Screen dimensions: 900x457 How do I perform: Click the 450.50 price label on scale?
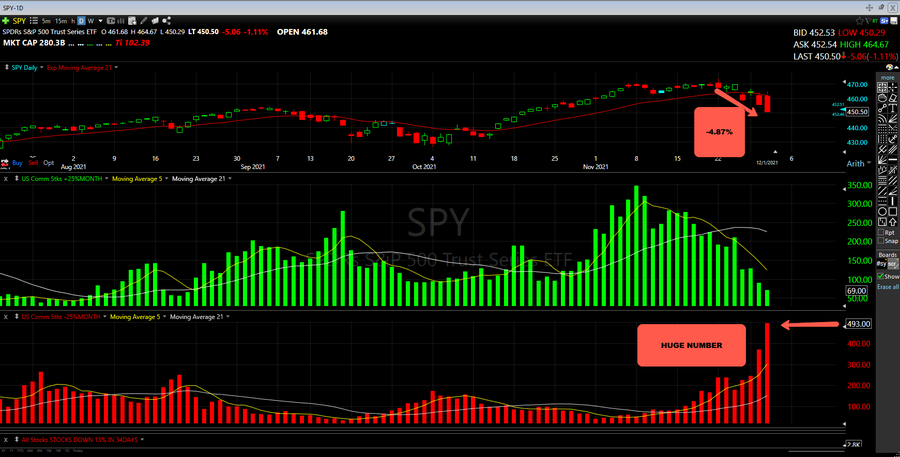(857, 112)
